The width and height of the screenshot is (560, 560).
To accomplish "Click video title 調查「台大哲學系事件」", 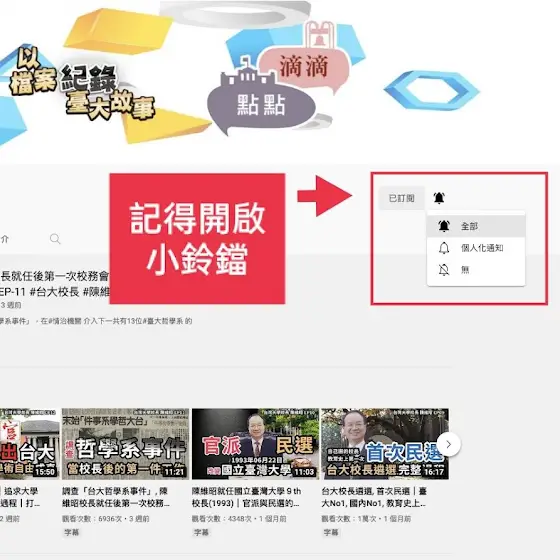I will click(115, 497).
